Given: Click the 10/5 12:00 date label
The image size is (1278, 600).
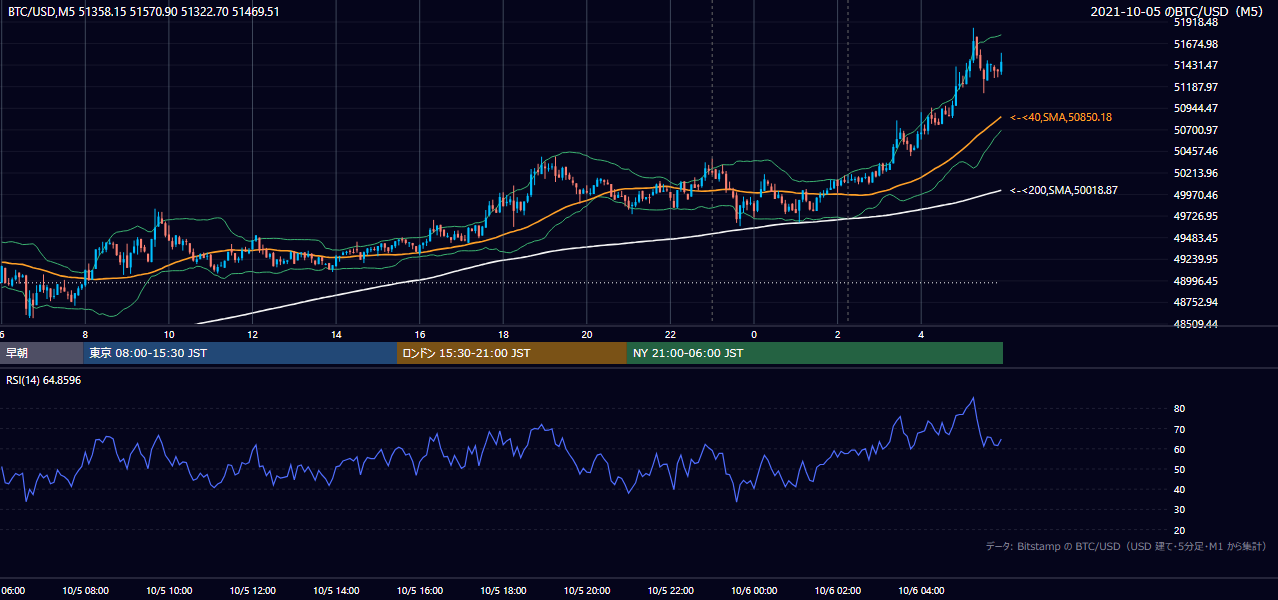Looking at the screenshot, I should (x=252, y=590).
